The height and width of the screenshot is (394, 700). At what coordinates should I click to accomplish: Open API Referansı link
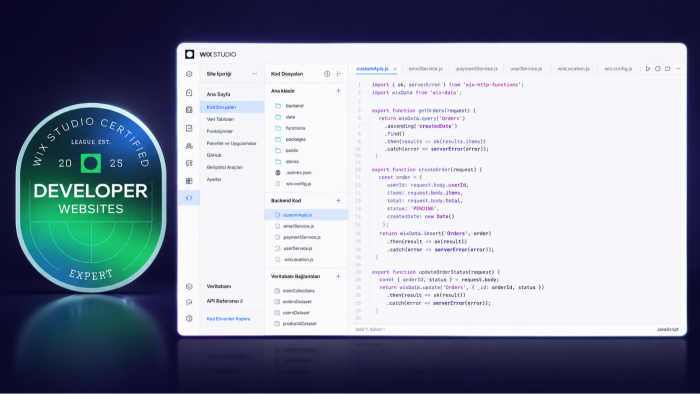coord(225,301)
